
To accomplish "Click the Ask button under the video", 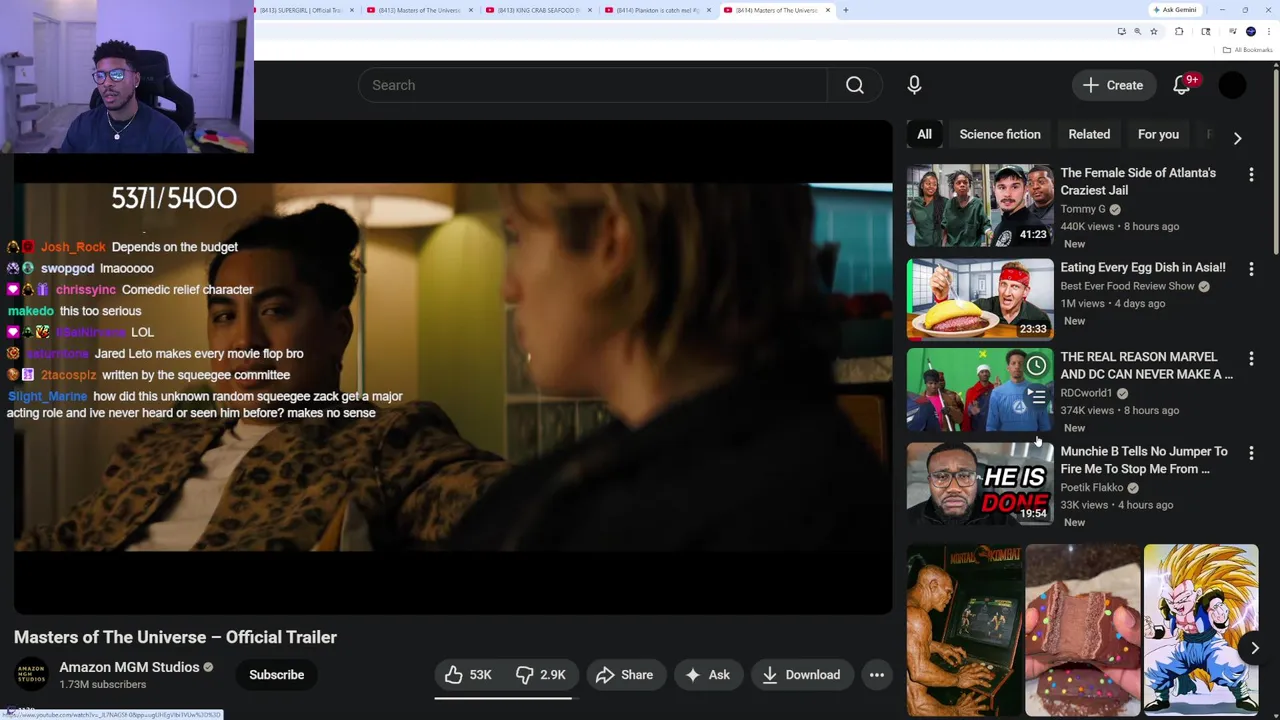I will 707,675.
